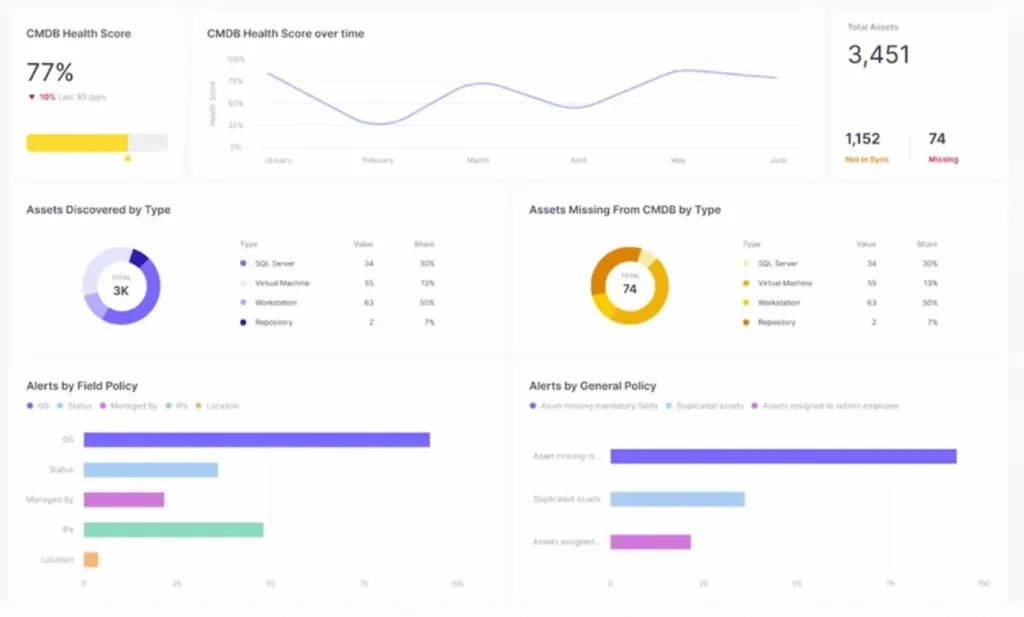
Task: Click the yellow triangle marker under health bar
Action: pos(127,157)
